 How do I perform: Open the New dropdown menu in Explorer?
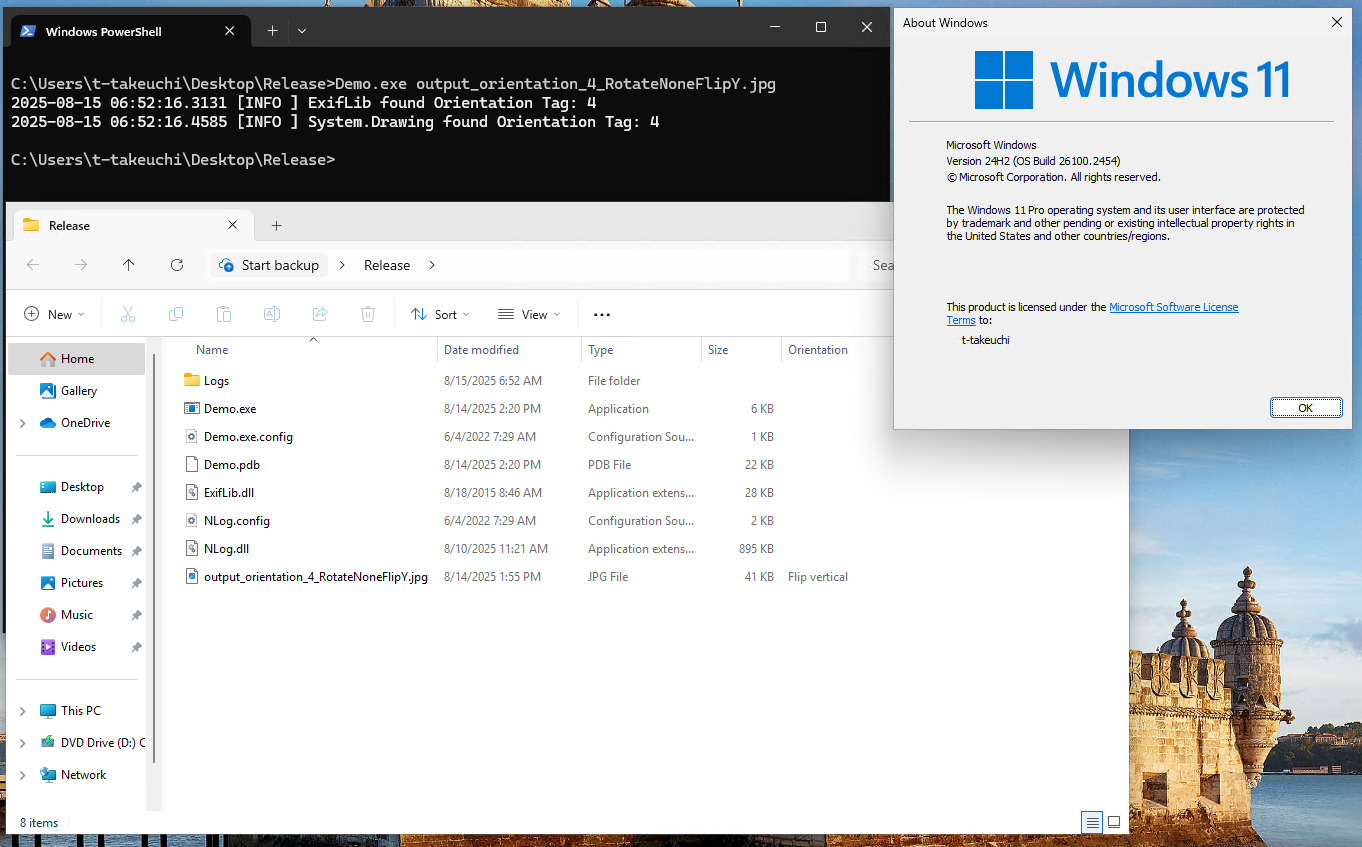[55, 314]
